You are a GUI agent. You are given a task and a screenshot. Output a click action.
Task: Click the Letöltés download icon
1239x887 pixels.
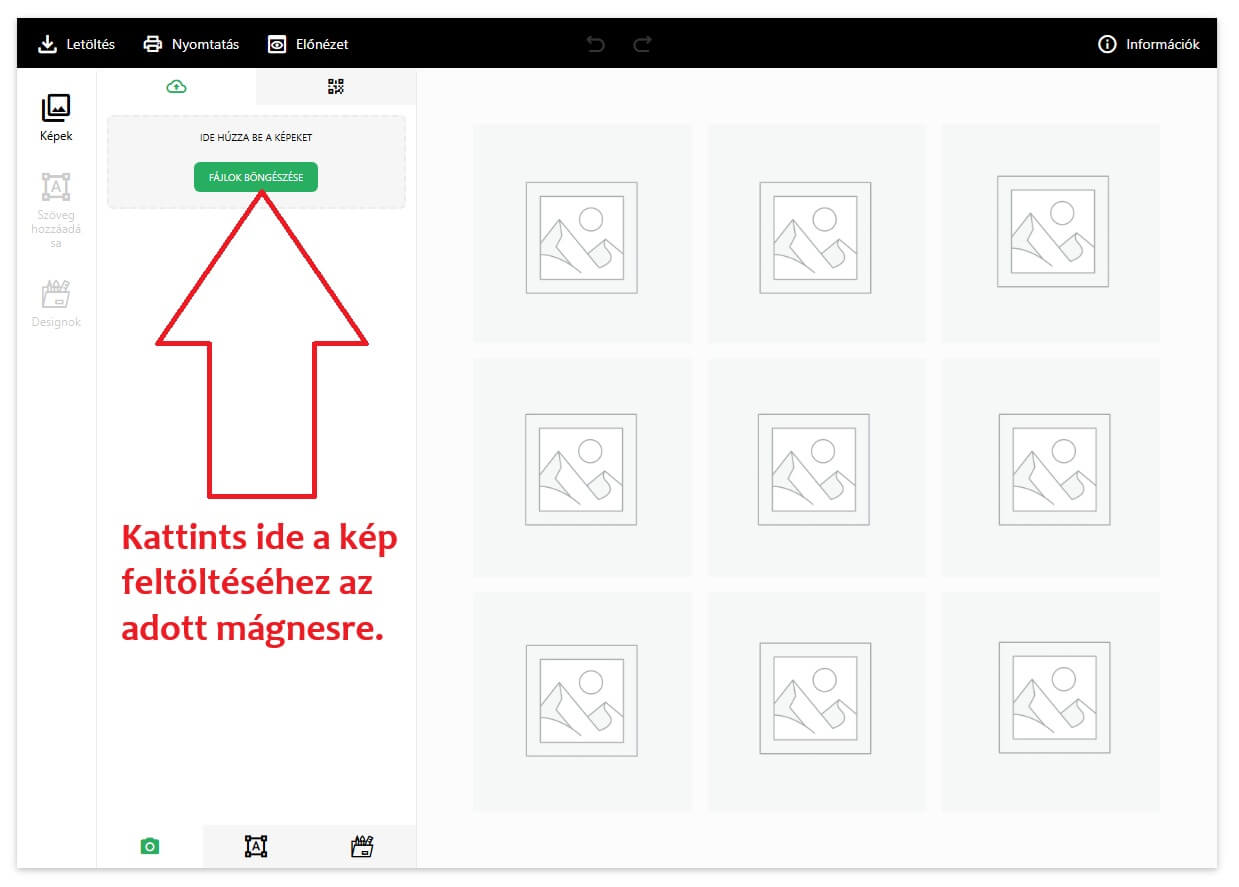46,44
